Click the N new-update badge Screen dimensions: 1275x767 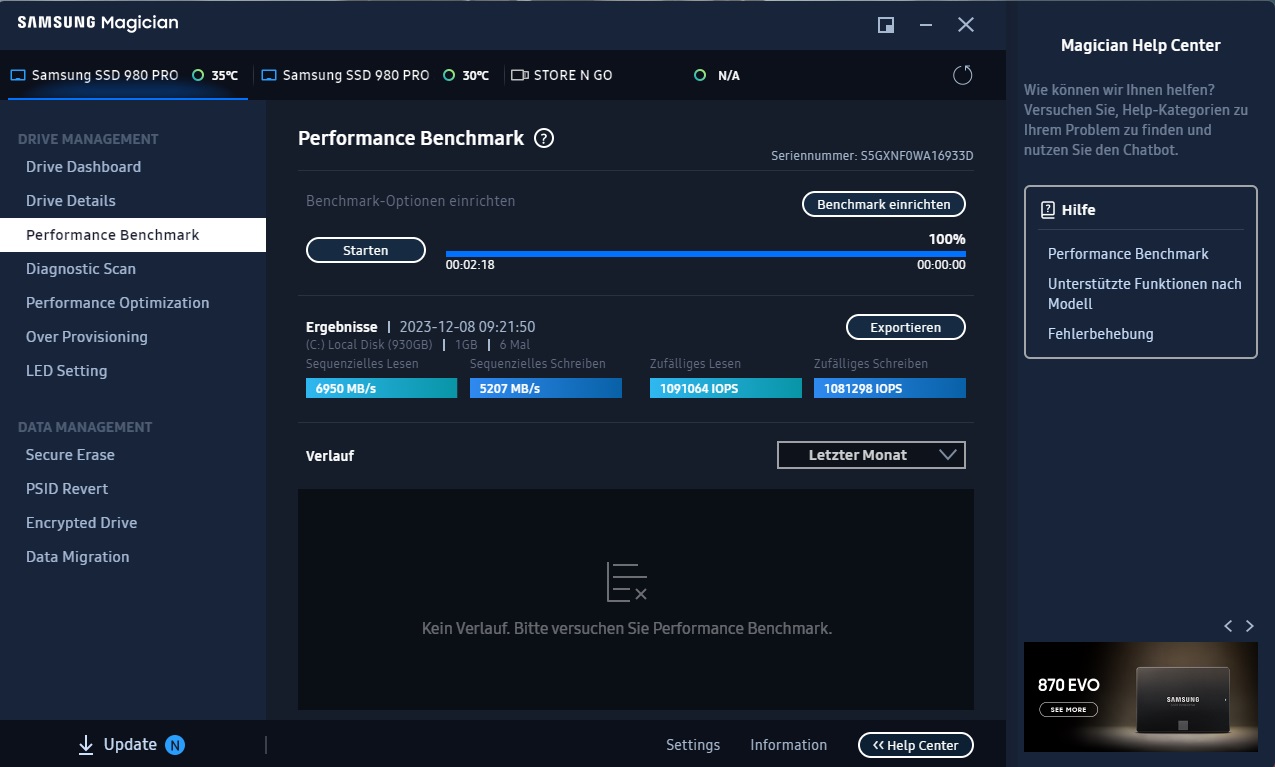[175, 745]
